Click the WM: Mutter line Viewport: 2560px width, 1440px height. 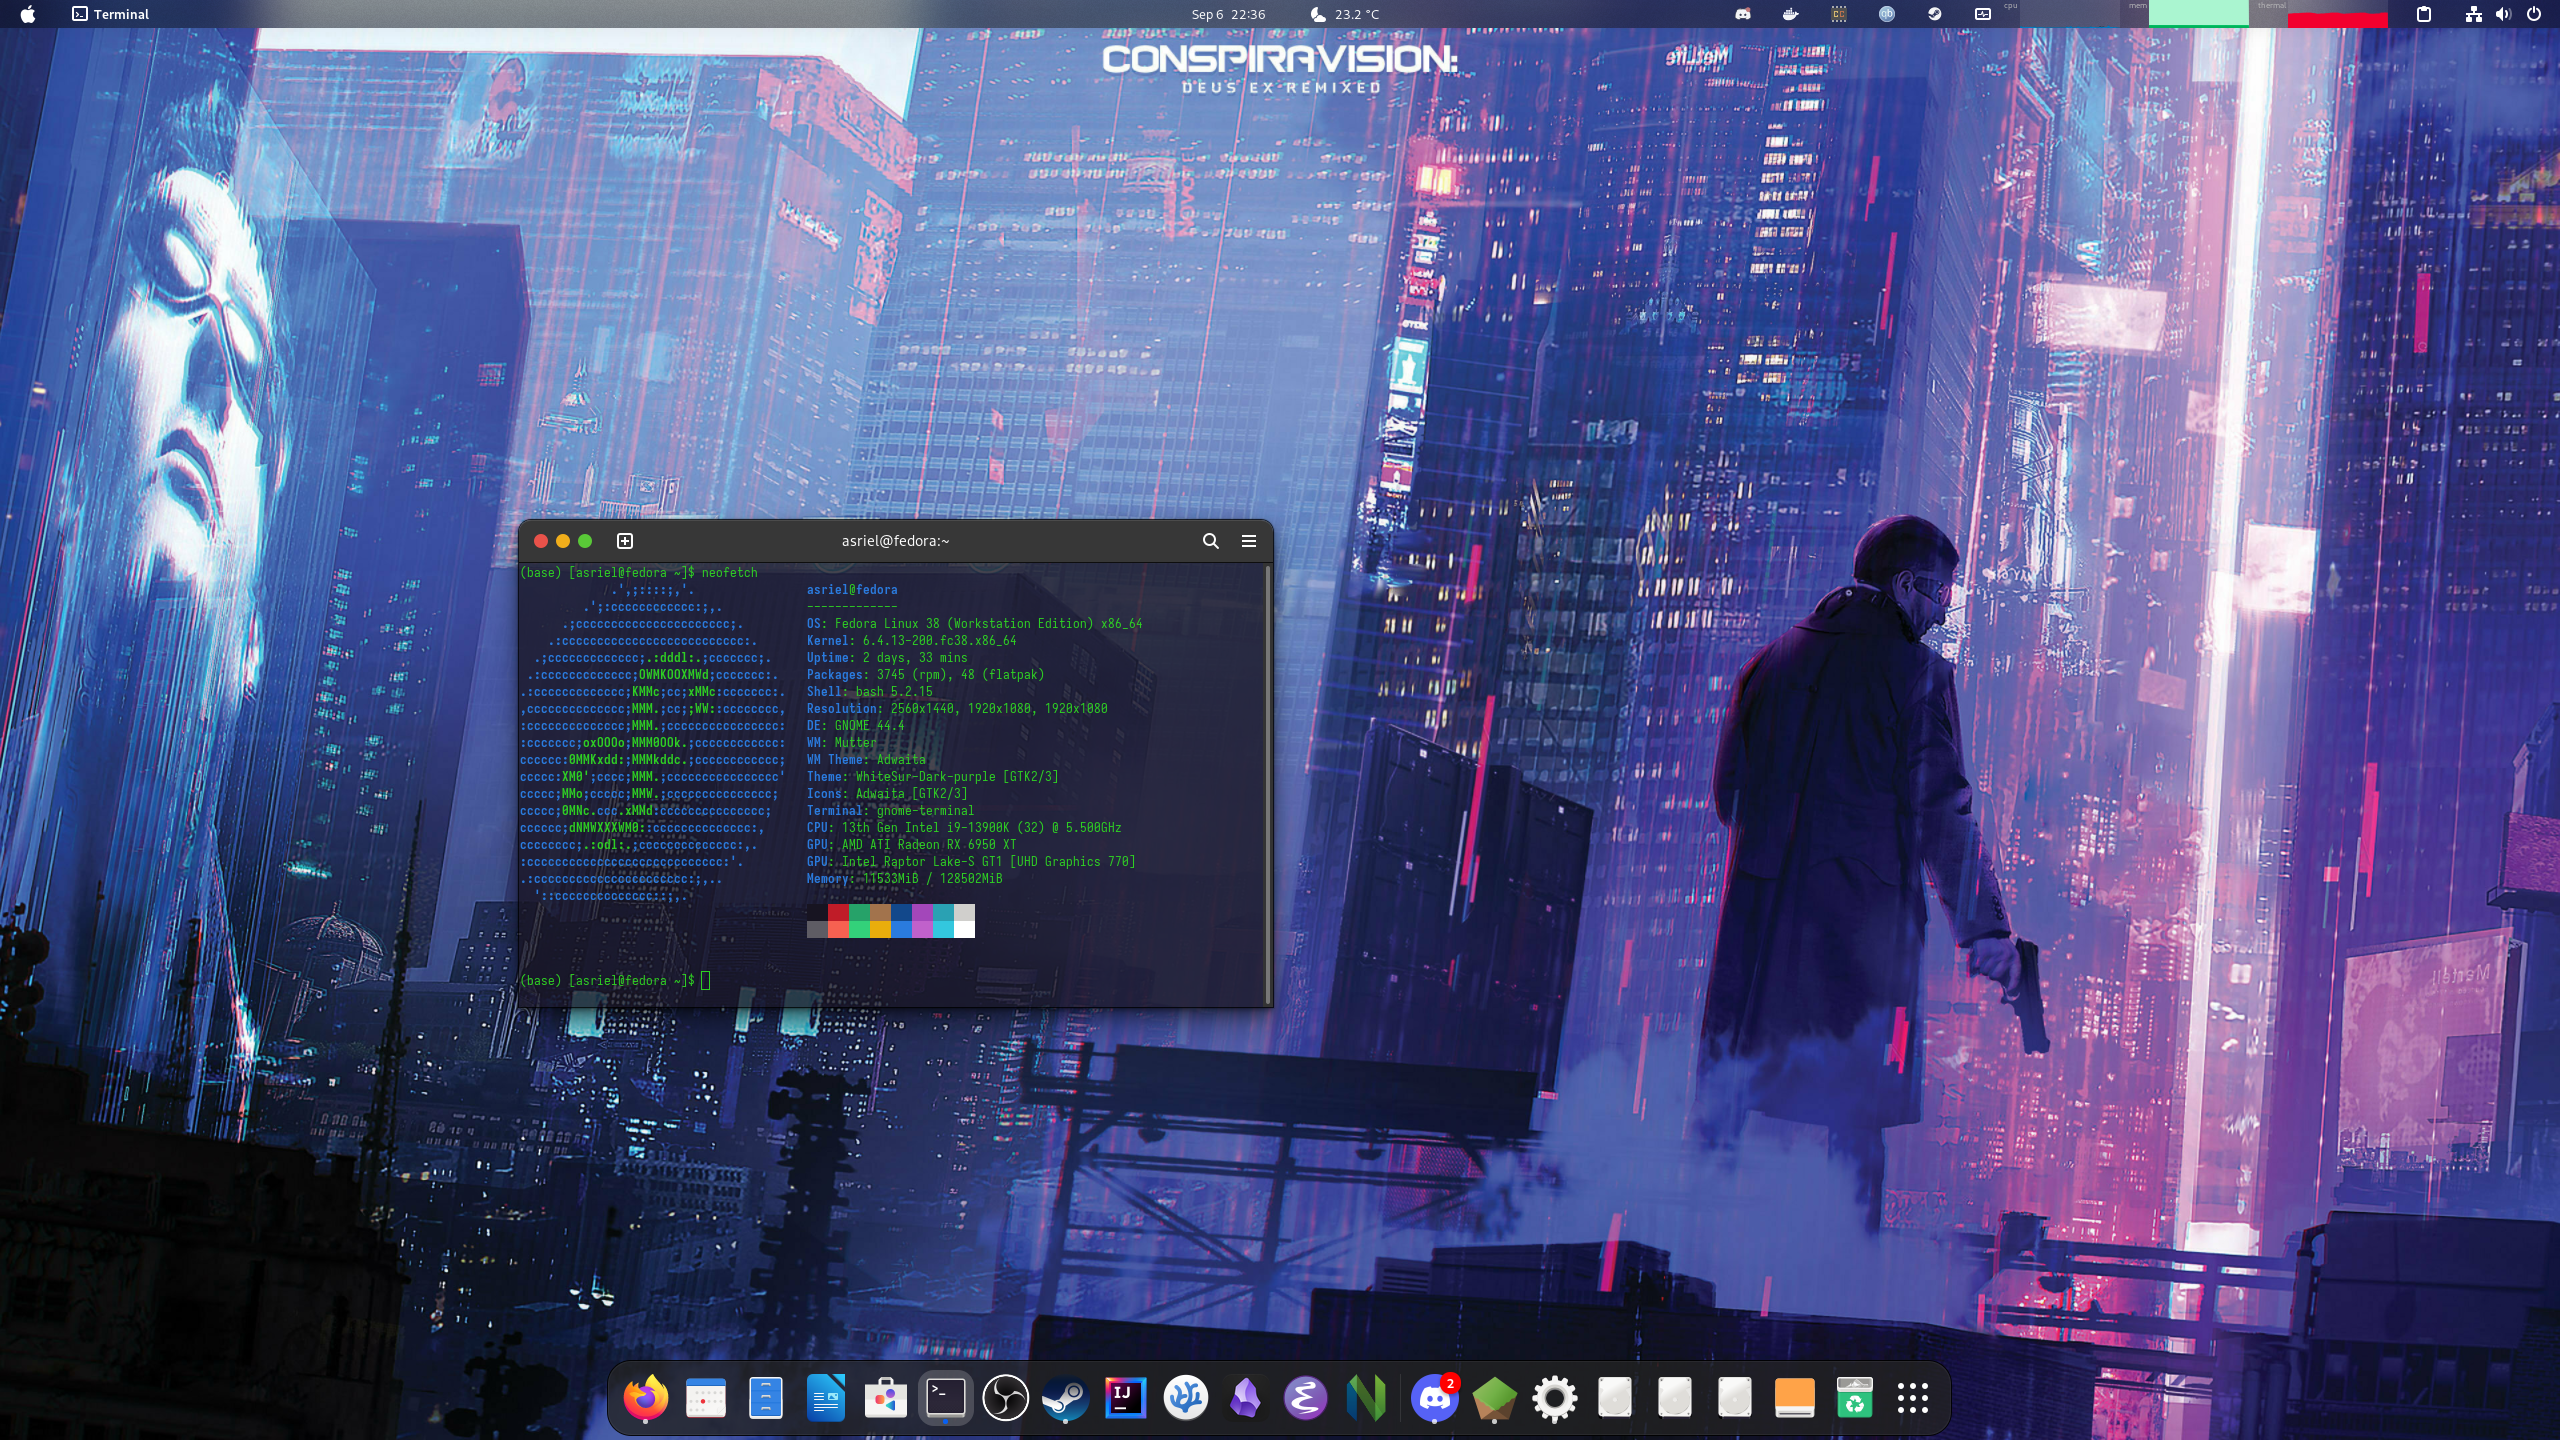[841, 743]
